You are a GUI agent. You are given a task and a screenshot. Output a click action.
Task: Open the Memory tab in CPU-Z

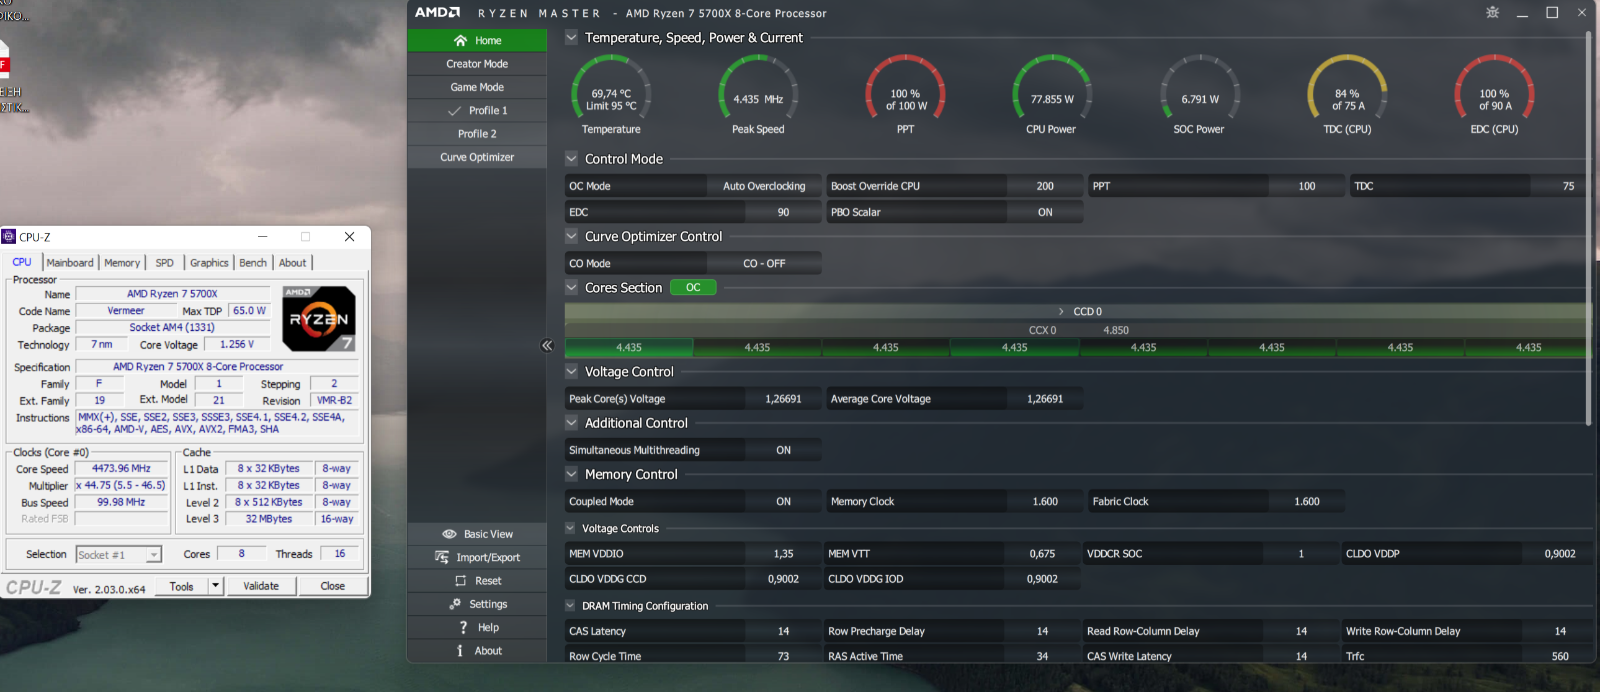[122, 263]
